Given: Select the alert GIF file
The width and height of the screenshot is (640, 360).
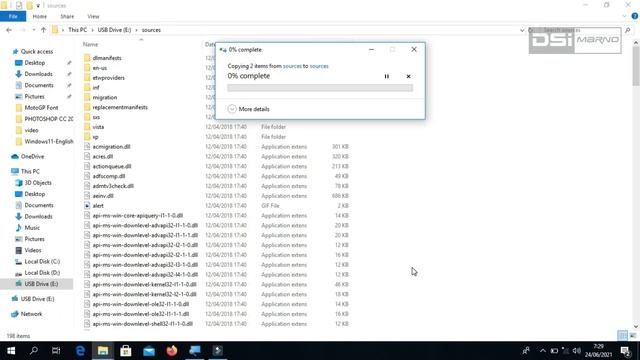Looking at the screenshot, I should click(x=98, y=206).
